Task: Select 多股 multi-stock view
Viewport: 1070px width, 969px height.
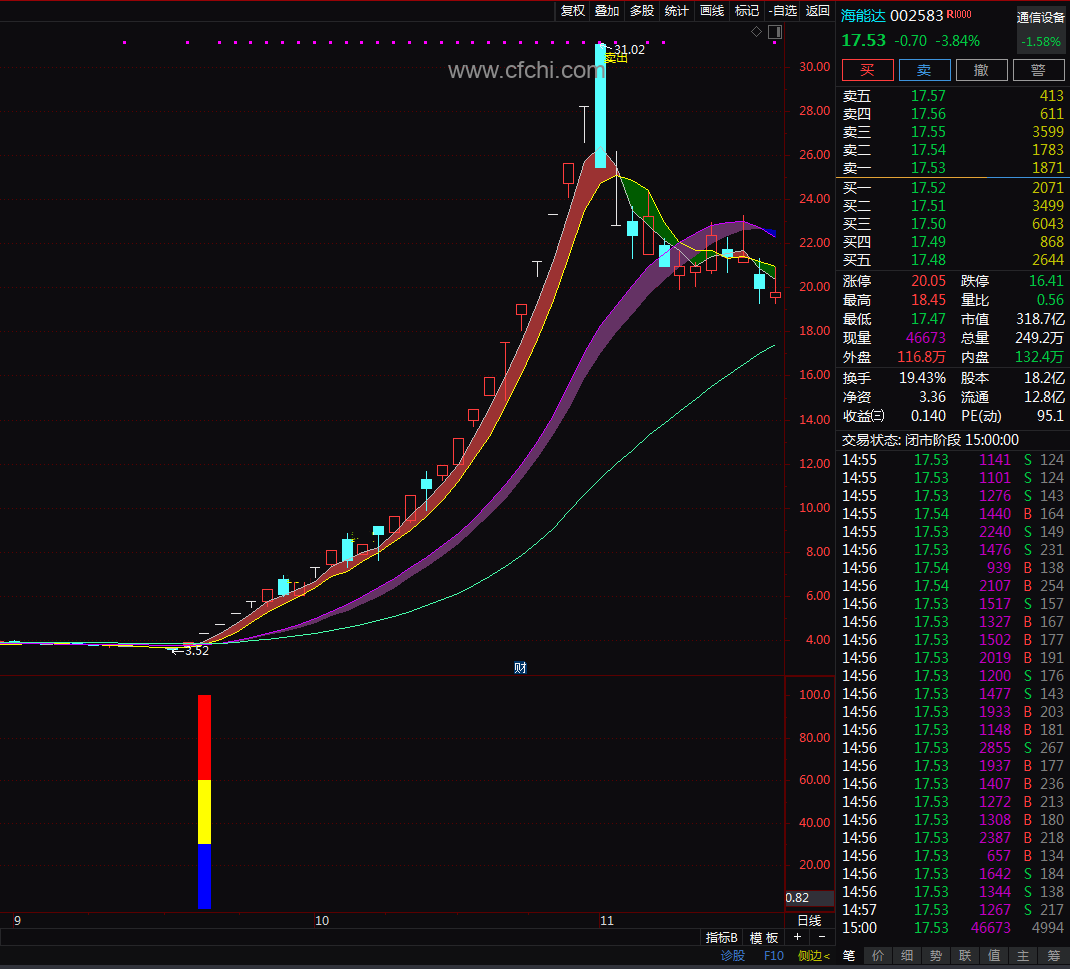Action: (x=641, y=10)
